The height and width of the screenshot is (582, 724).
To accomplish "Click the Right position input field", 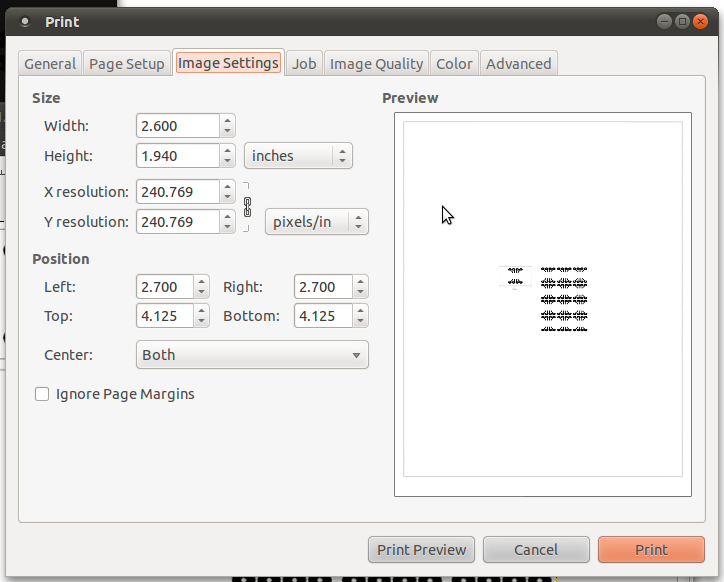I will coord(323,287).
